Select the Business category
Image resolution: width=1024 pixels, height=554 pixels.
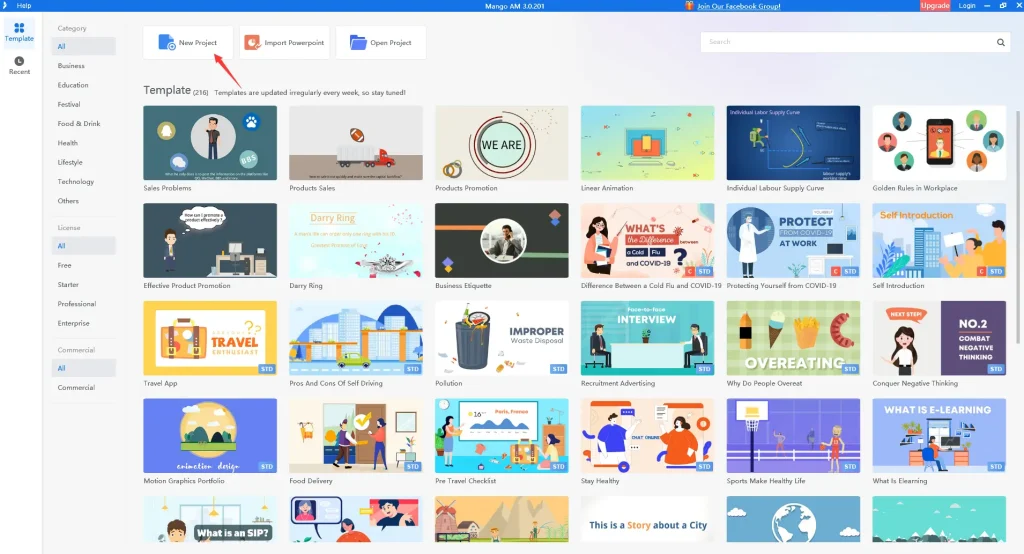(71, 66)
